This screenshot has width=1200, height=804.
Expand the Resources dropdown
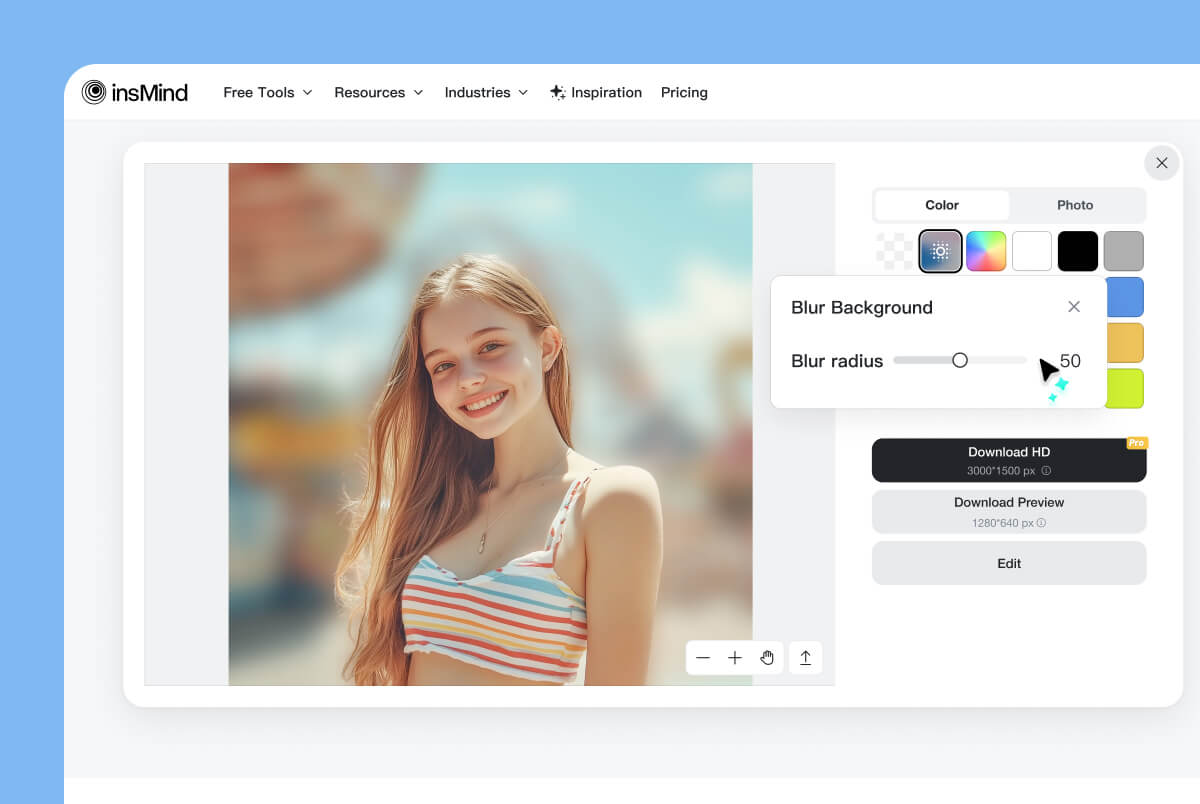pos(378,92)
